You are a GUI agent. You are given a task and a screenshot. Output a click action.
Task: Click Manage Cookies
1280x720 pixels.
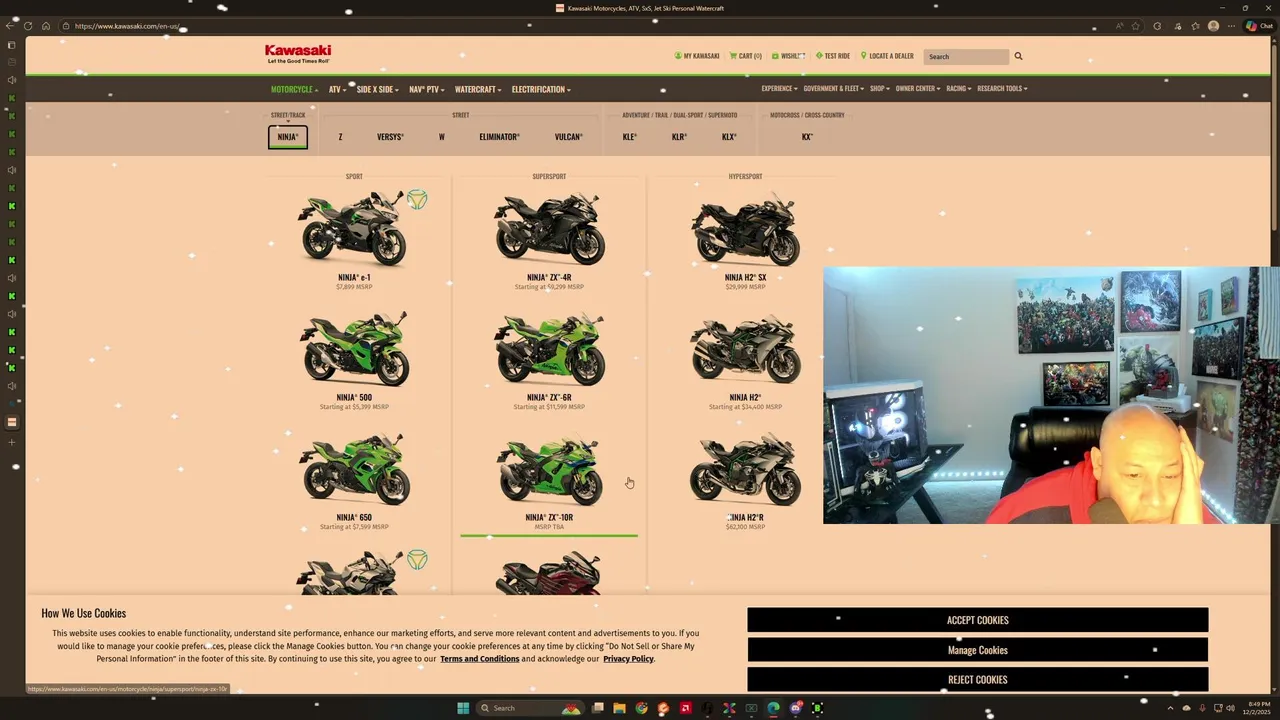click(x=977, y=650)
